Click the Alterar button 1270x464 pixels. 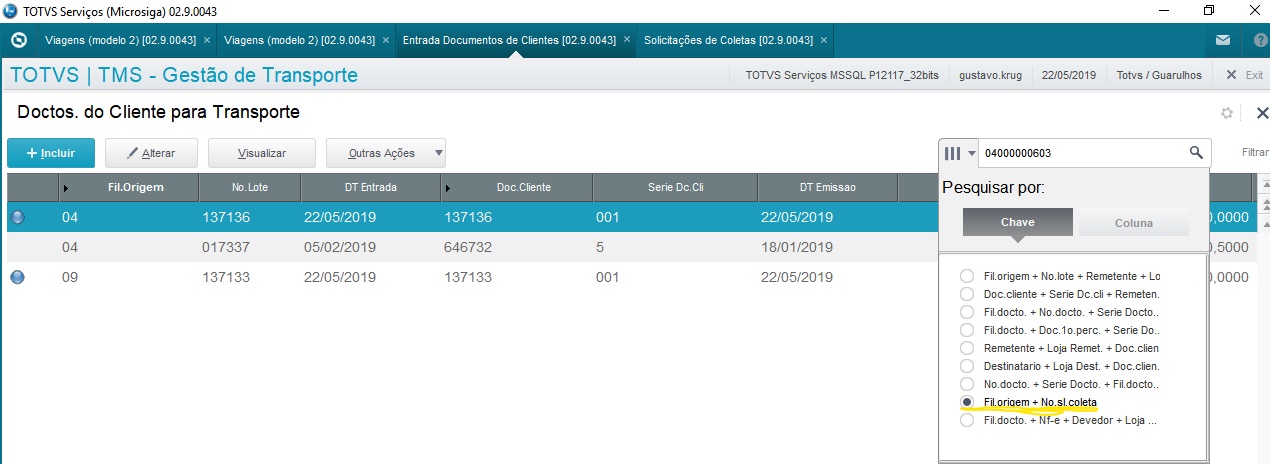[x=151, y=153]
